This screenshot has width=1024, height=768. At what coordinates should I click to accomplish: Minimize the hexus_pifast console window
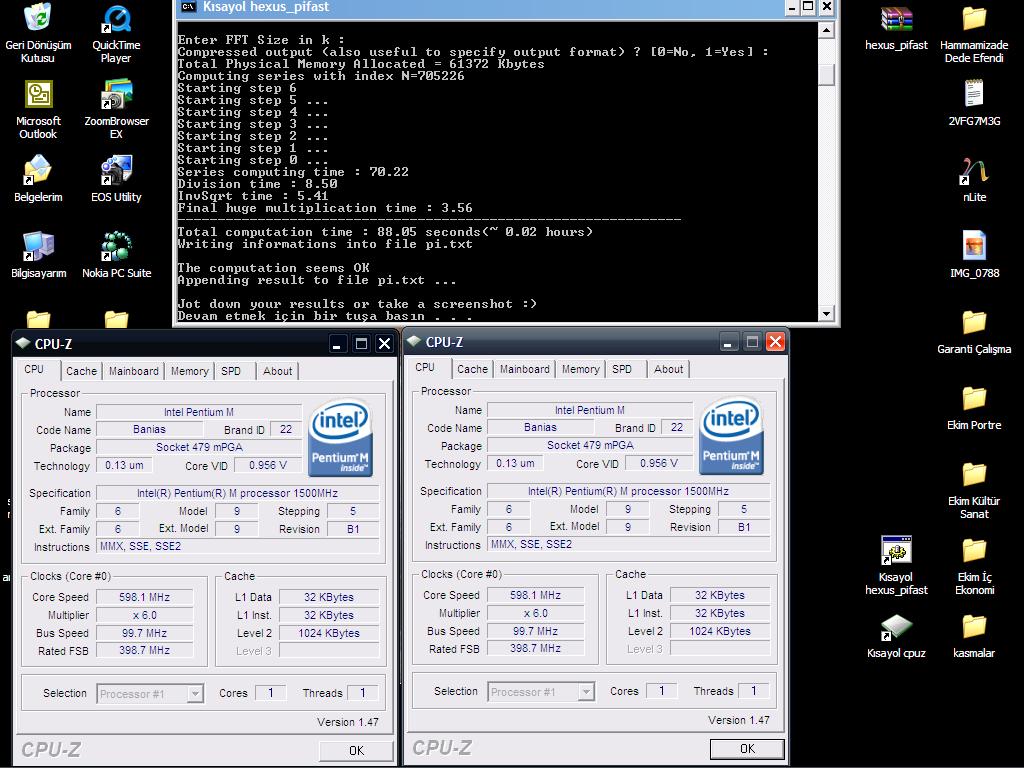pyautogui.click(x=792, y=7)
